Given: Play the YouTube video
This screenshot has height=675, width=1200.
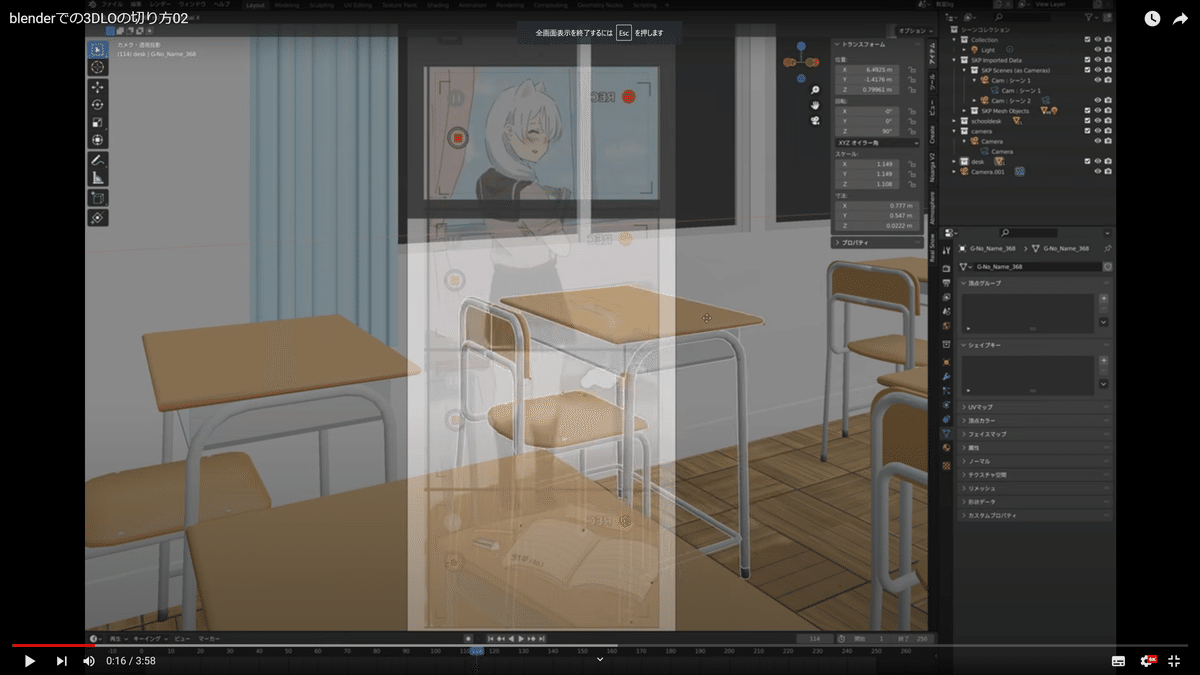Looking at the screenshot, I should click(x=29, y=661).
